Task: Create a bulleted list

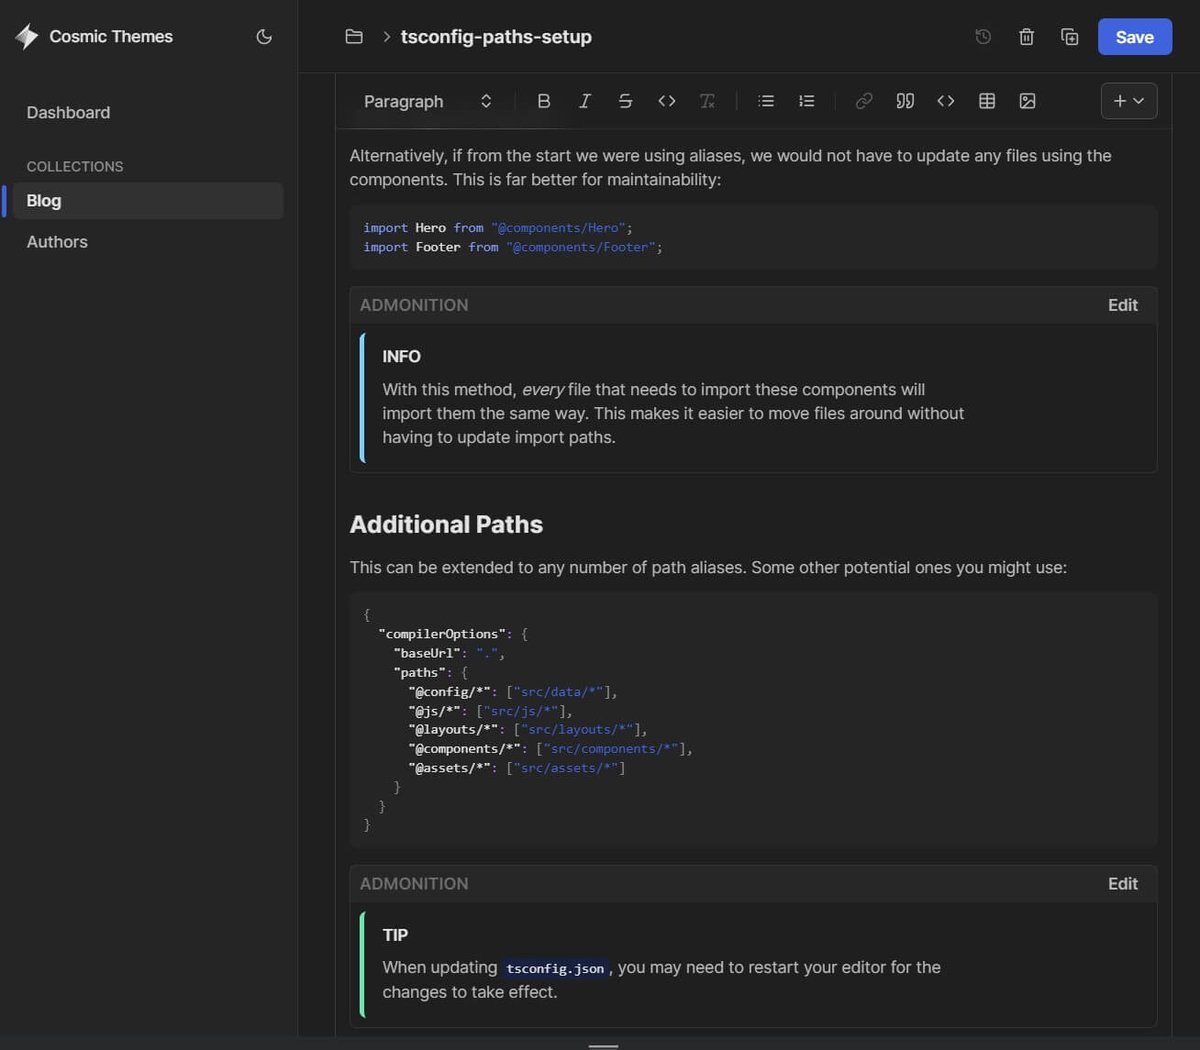Action: 766,101
